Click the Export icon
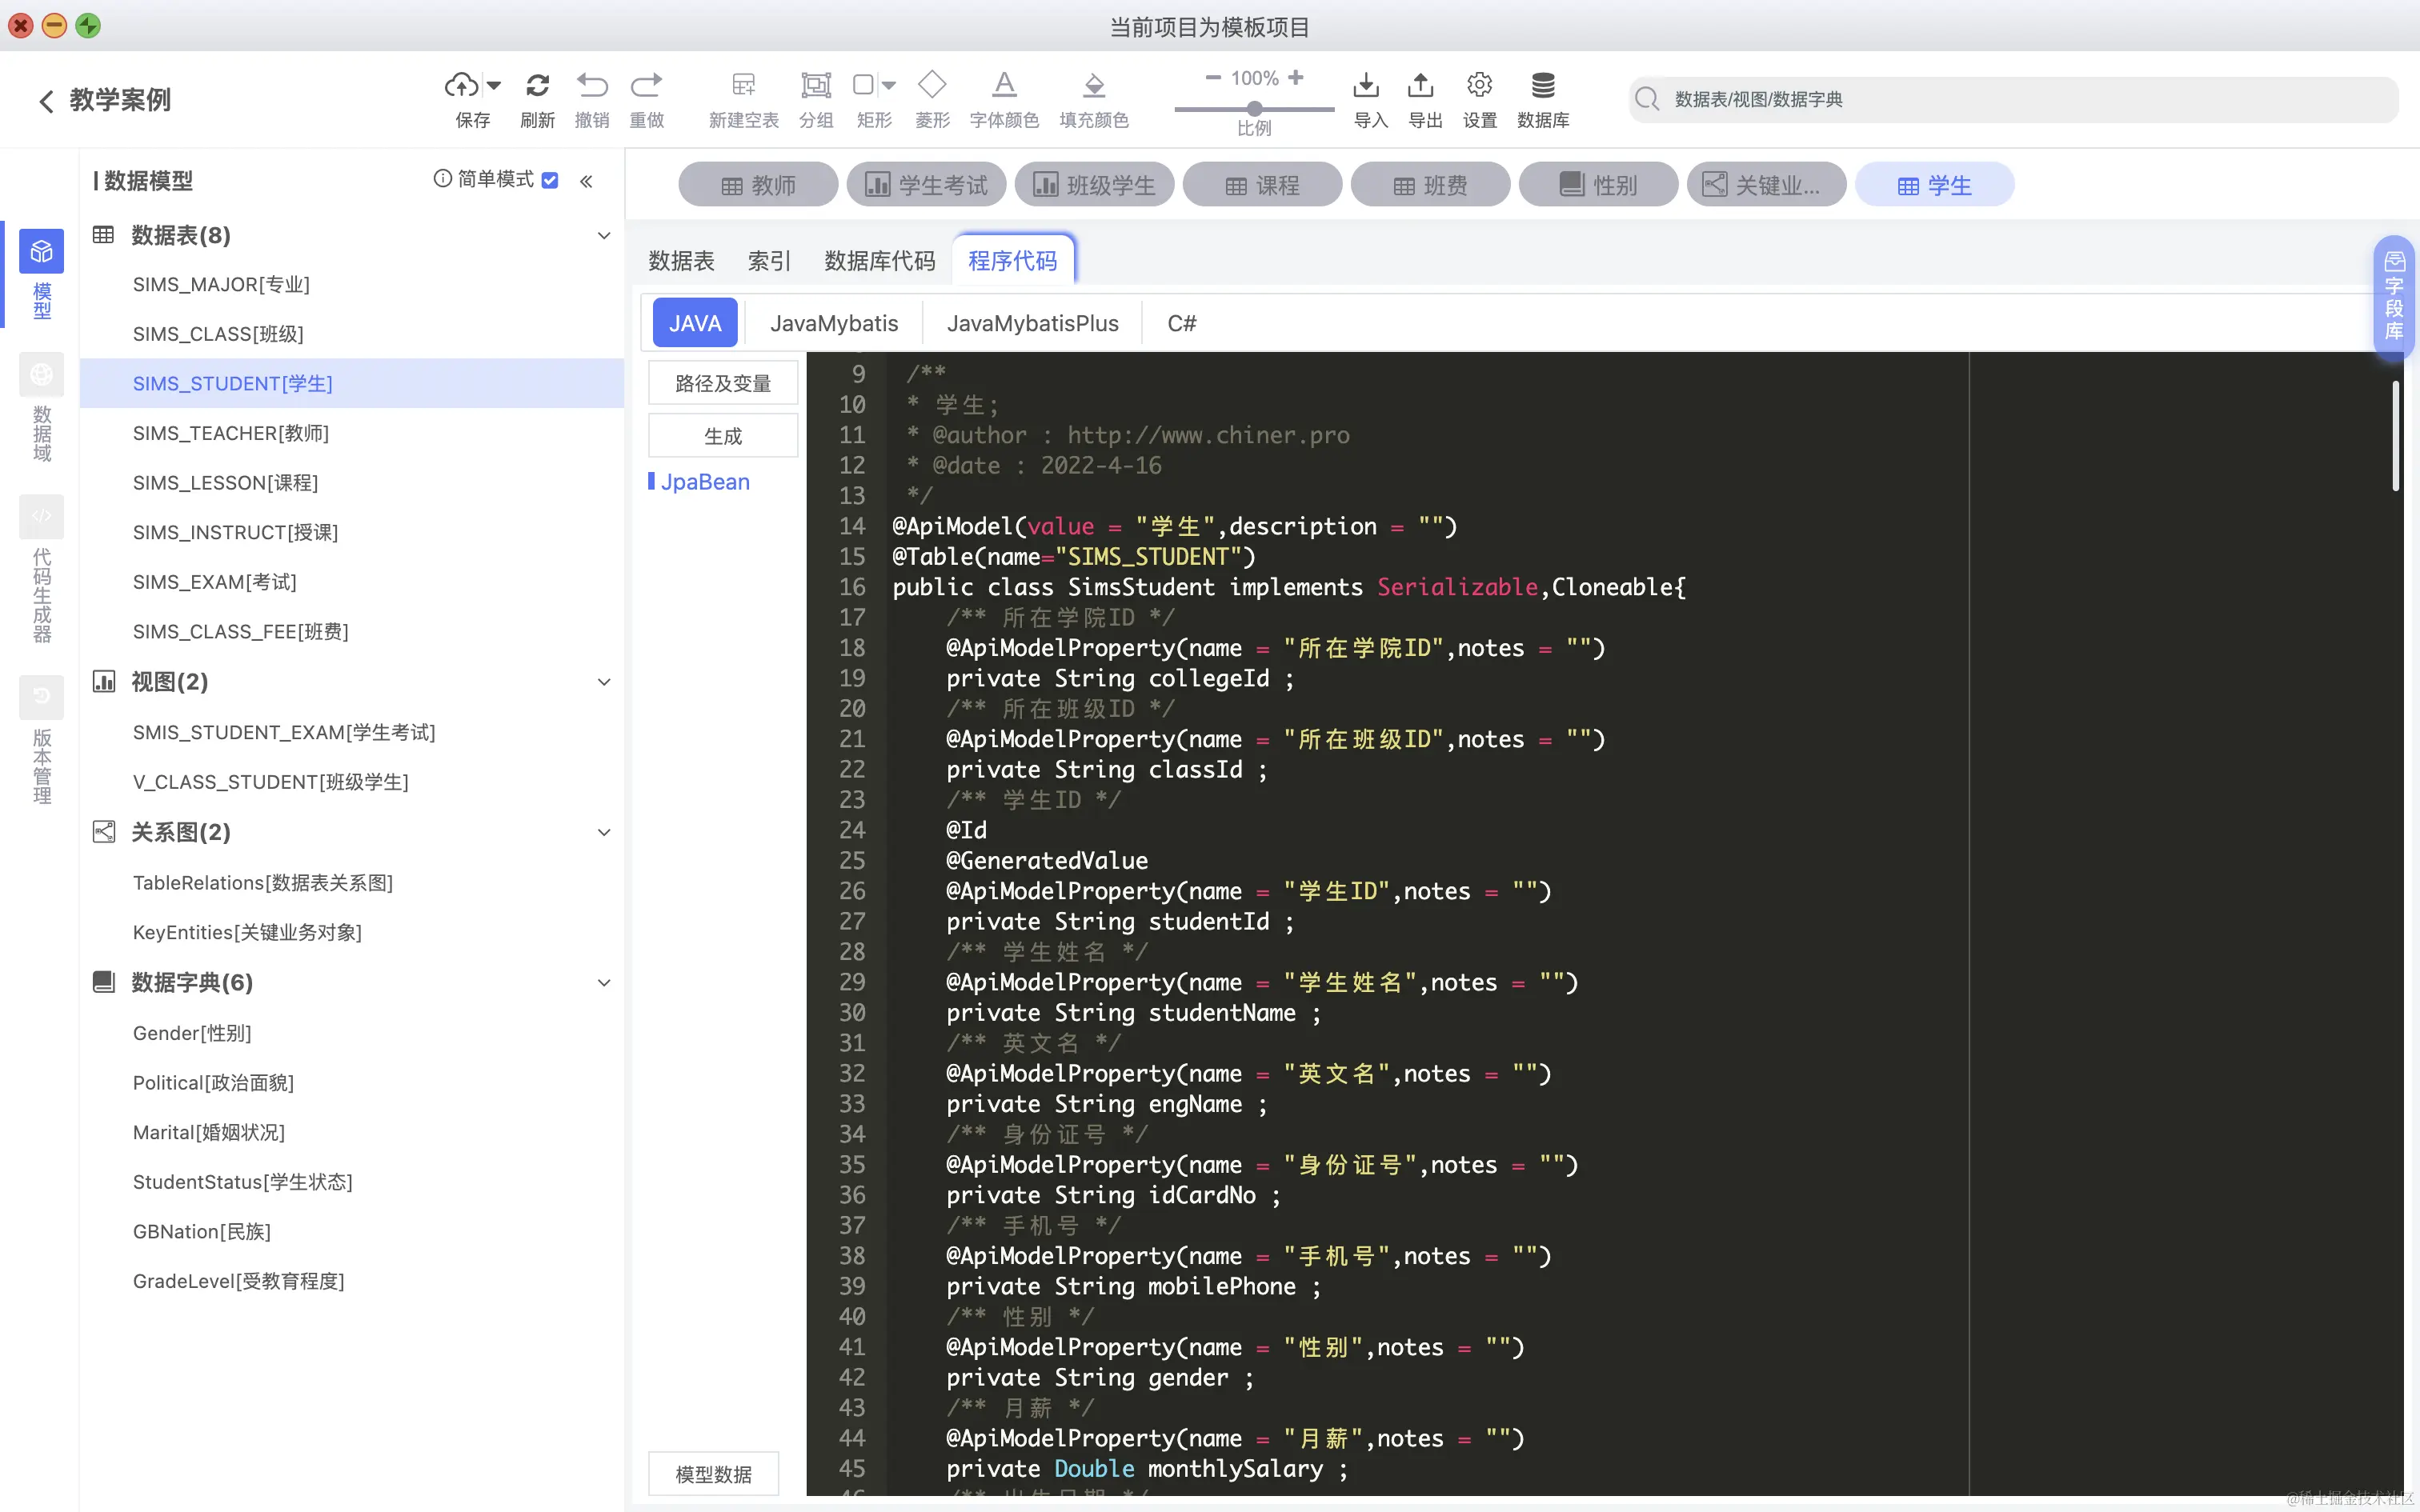 coord(1421,85)
